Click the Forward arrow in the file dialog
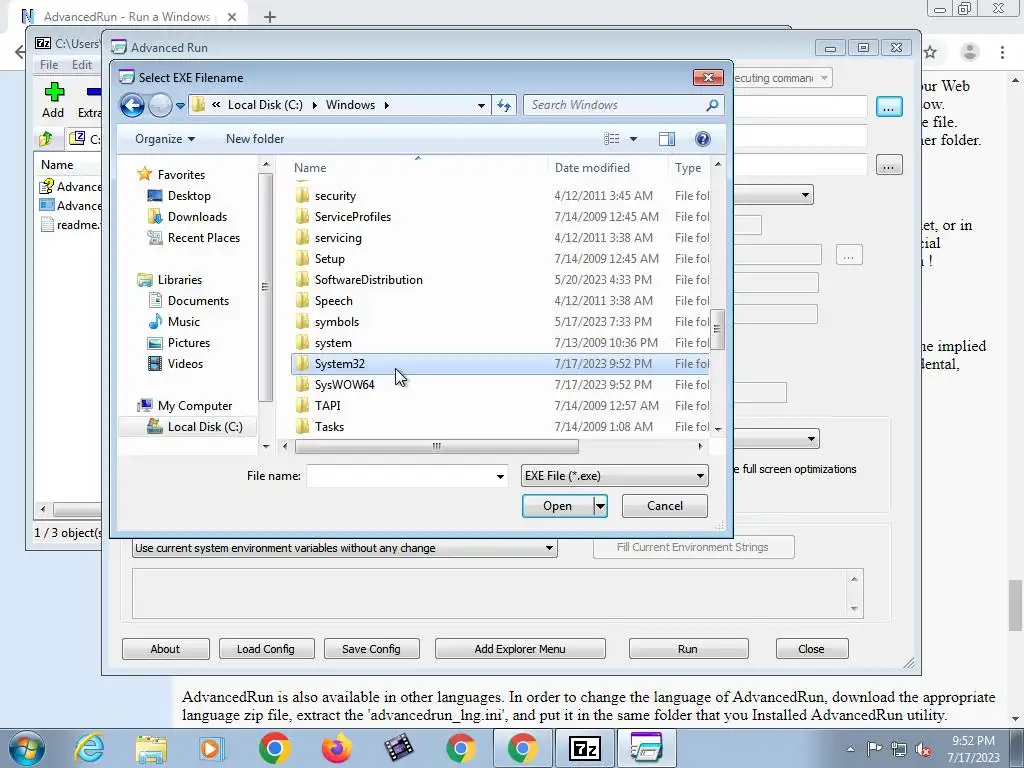This screenshot has width=1024, height=768. (160, 104)
